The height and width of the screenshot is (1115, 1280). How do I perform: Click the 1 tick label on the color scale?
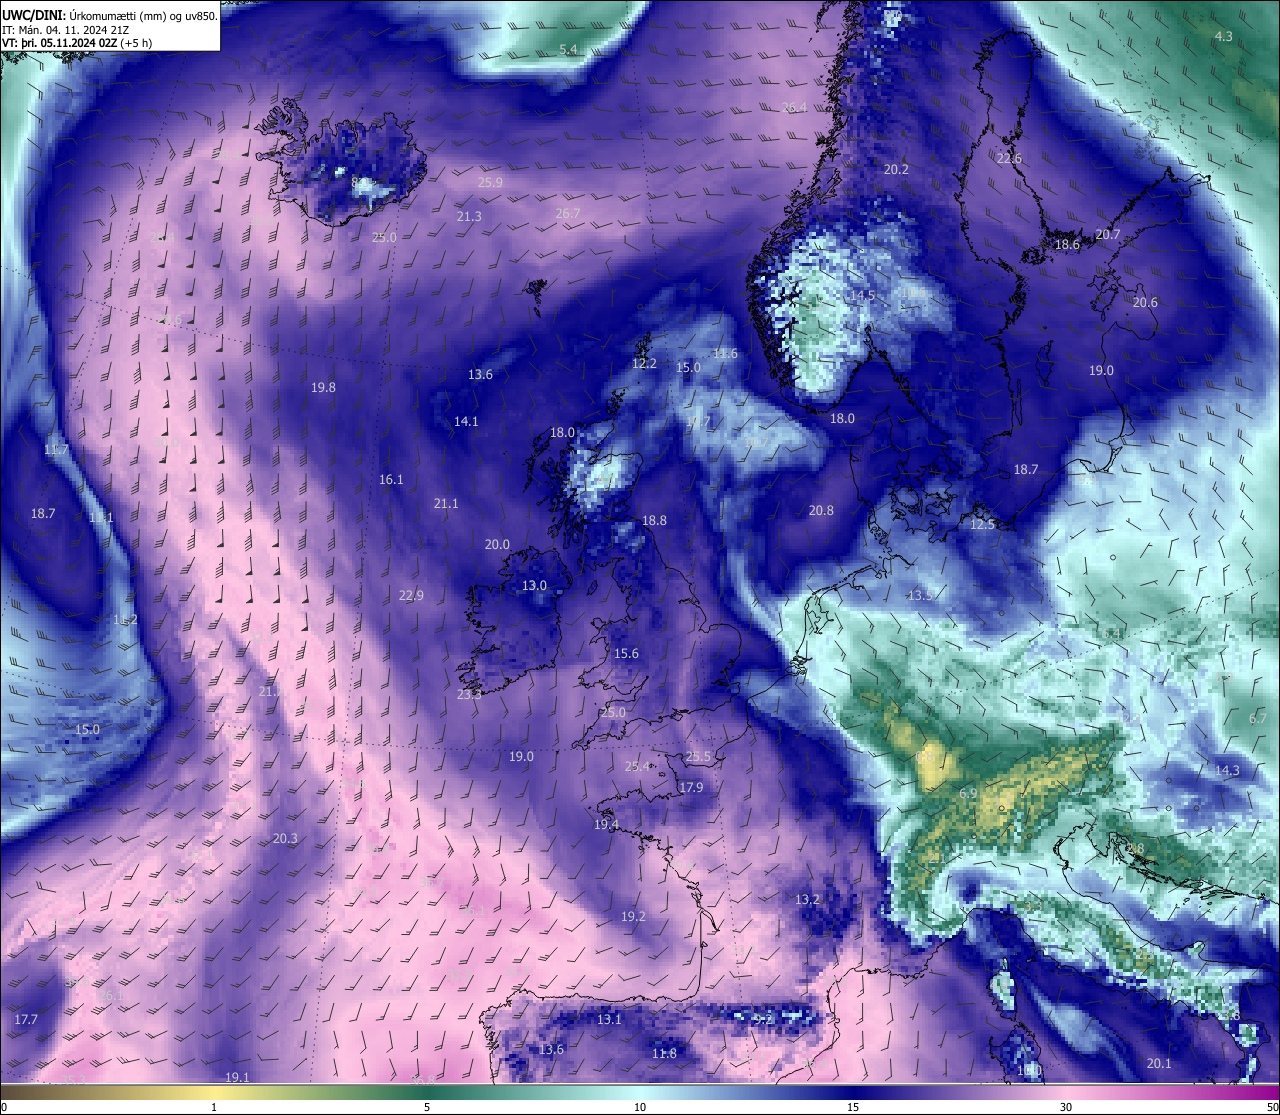pyautogui.click(x=214, y=1107)
